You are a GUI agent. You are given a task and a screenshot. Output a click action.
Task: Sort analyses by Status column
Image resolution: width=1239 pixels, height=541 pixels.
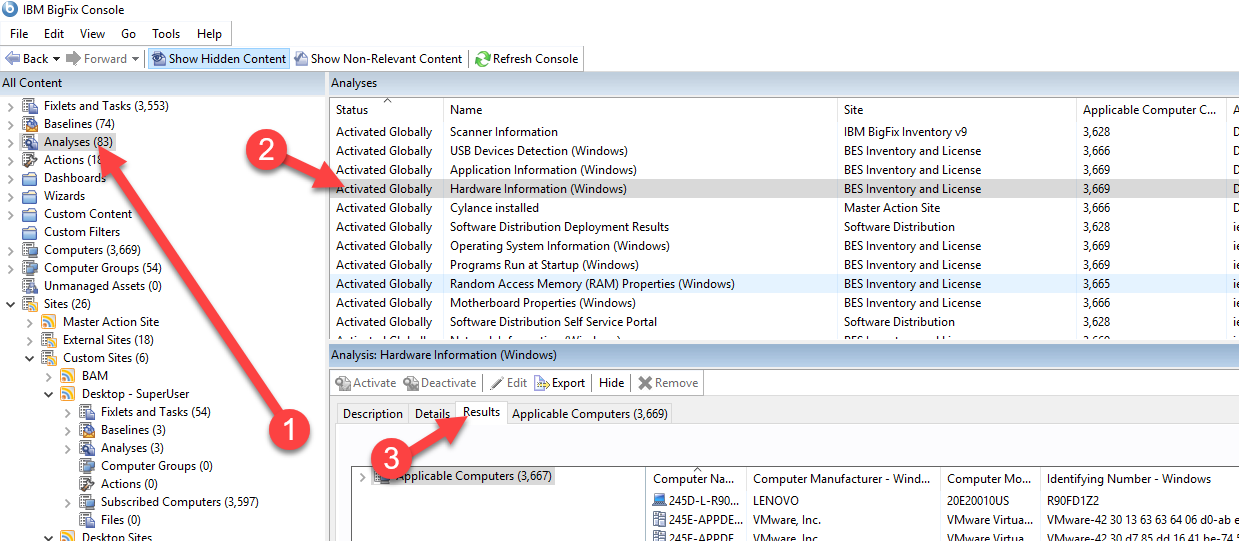tap(386, 110)
